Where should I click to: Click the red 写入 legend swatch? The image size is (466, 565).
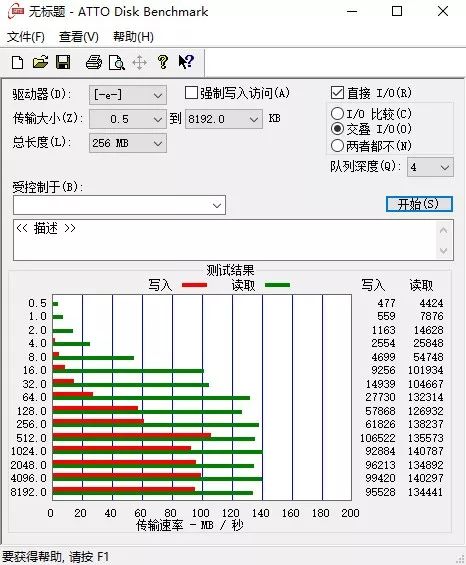195,285
